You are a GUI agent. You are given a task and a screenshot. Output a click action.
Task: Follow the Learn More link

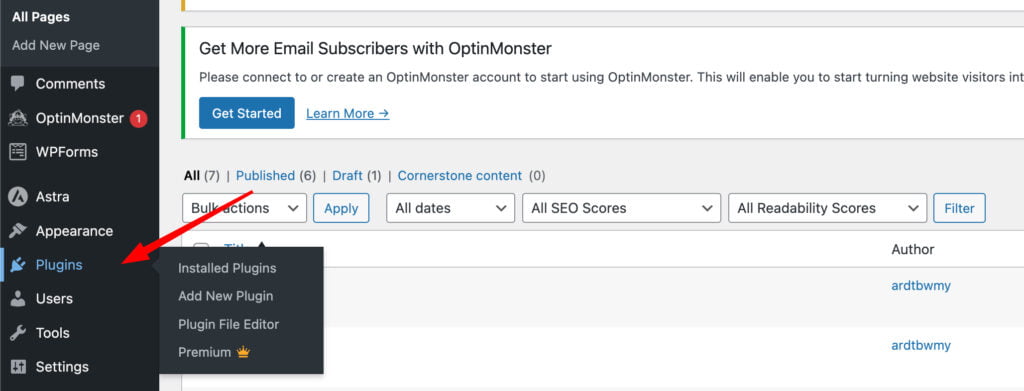tap(347, 114)
